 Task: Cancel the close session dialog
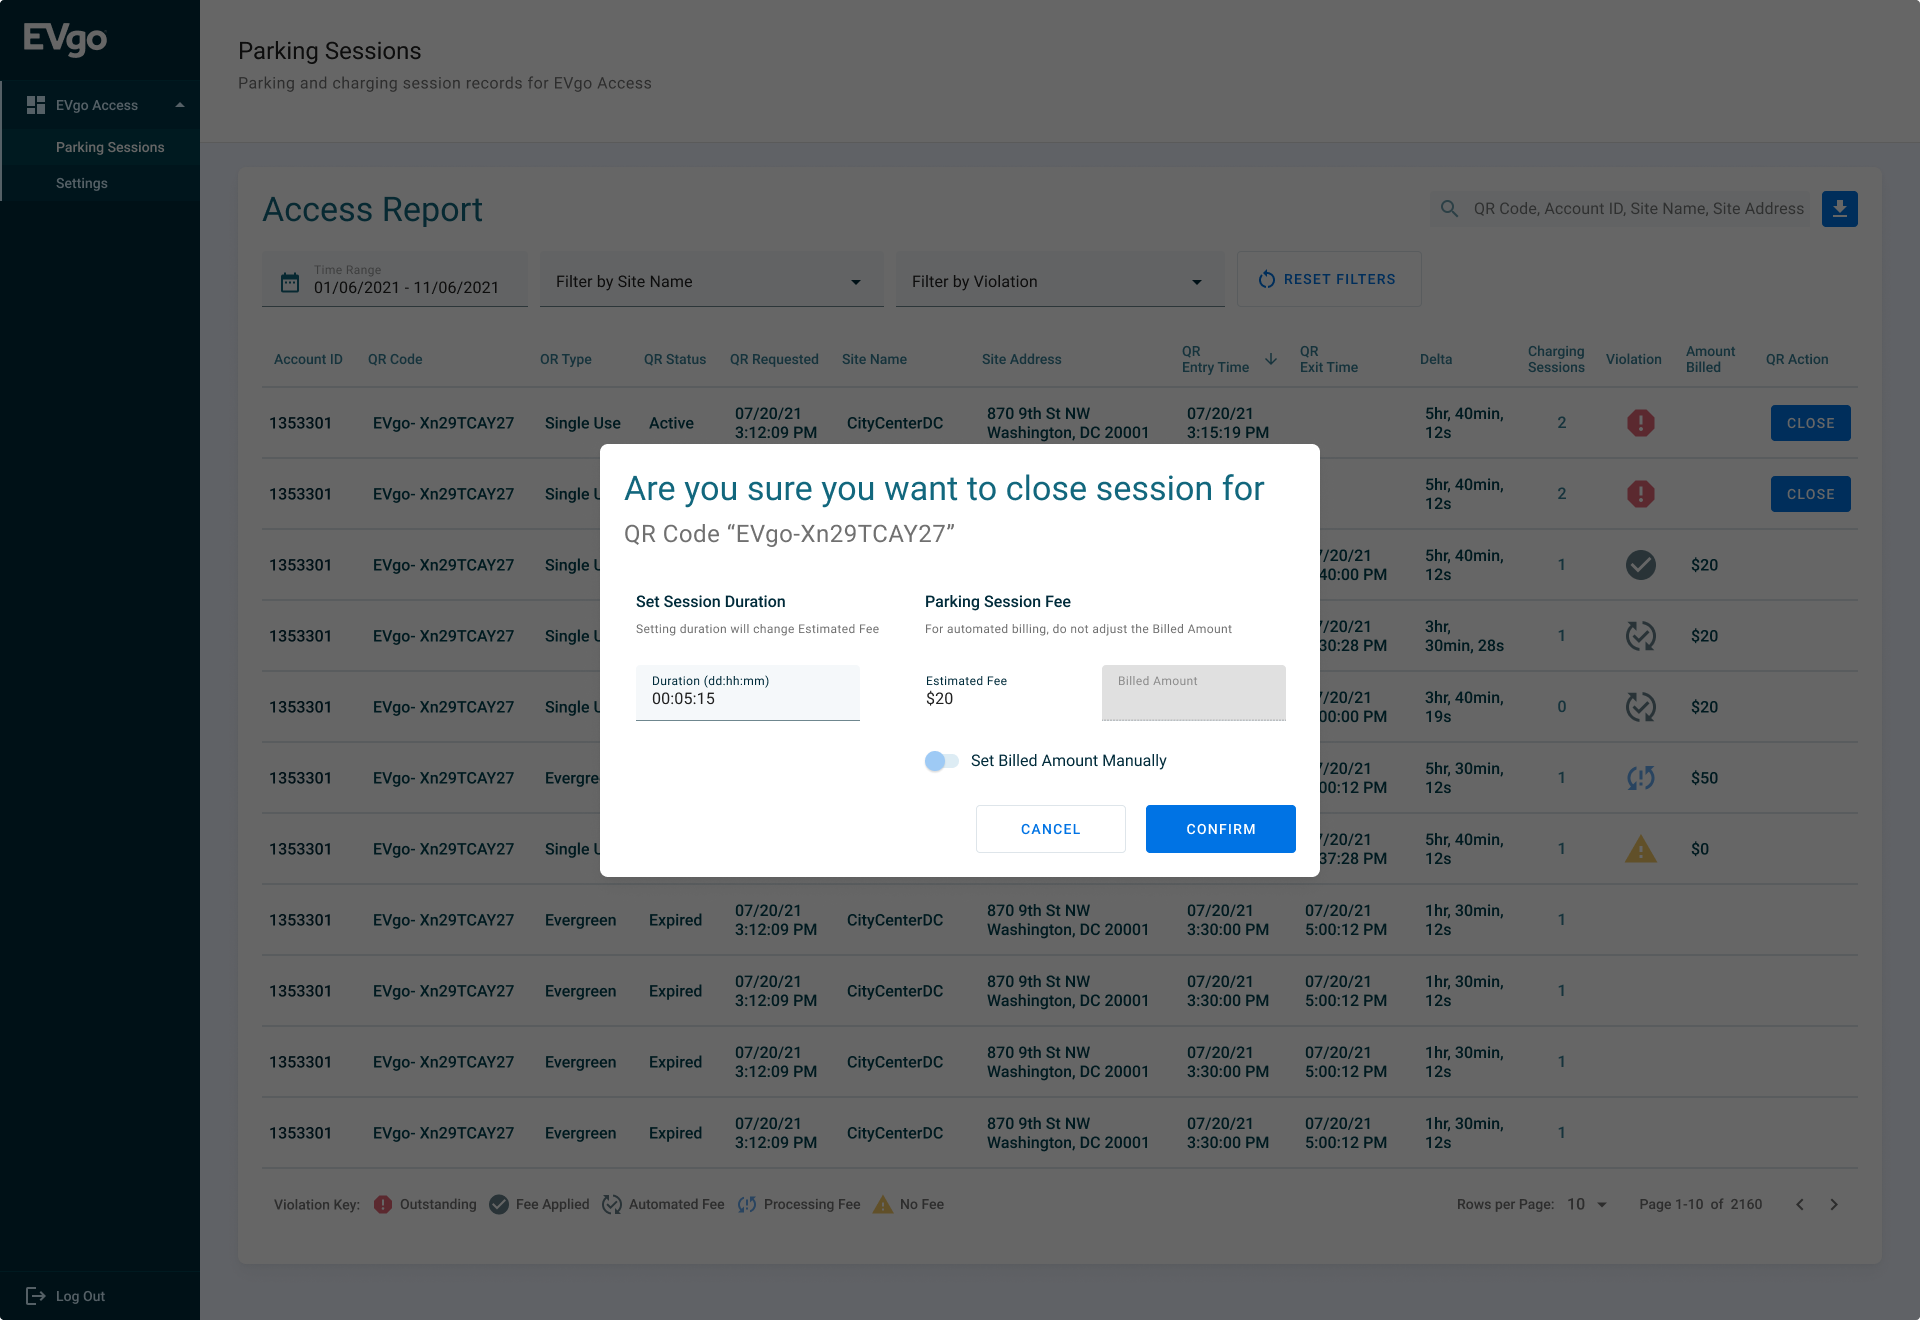tap(1050, 829)
